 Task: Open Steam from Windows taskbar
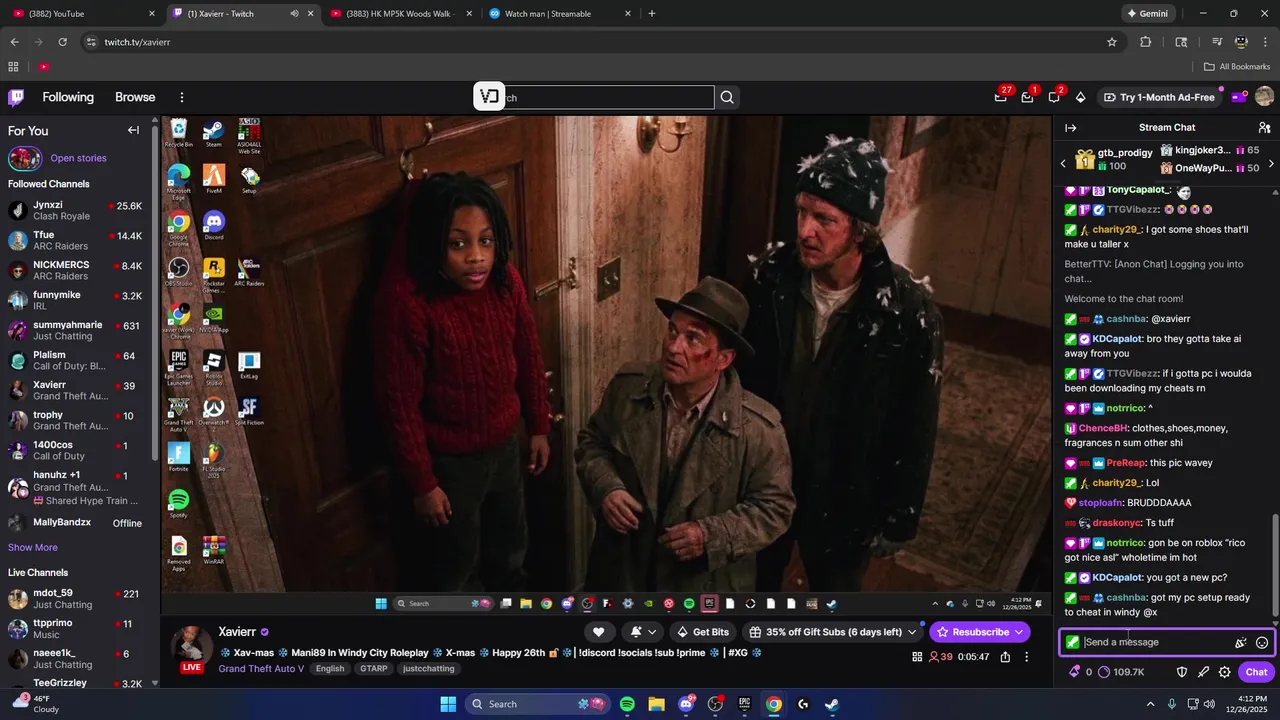(832, 704)
